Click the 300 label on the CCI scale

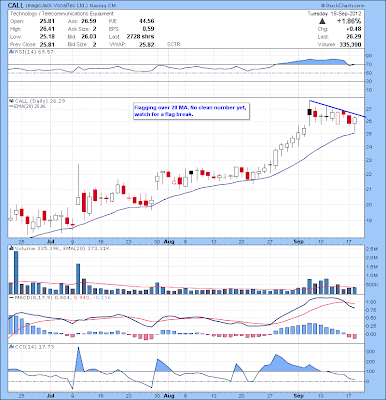tap(371, 352)
